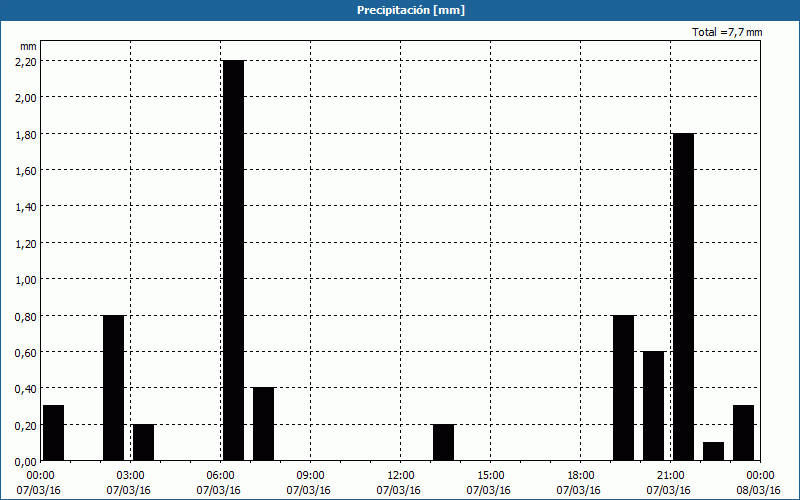This screenshot has height=500, width=800.
Task: Click the '21:00' time axis label
Action: click(x=670, y=476)
